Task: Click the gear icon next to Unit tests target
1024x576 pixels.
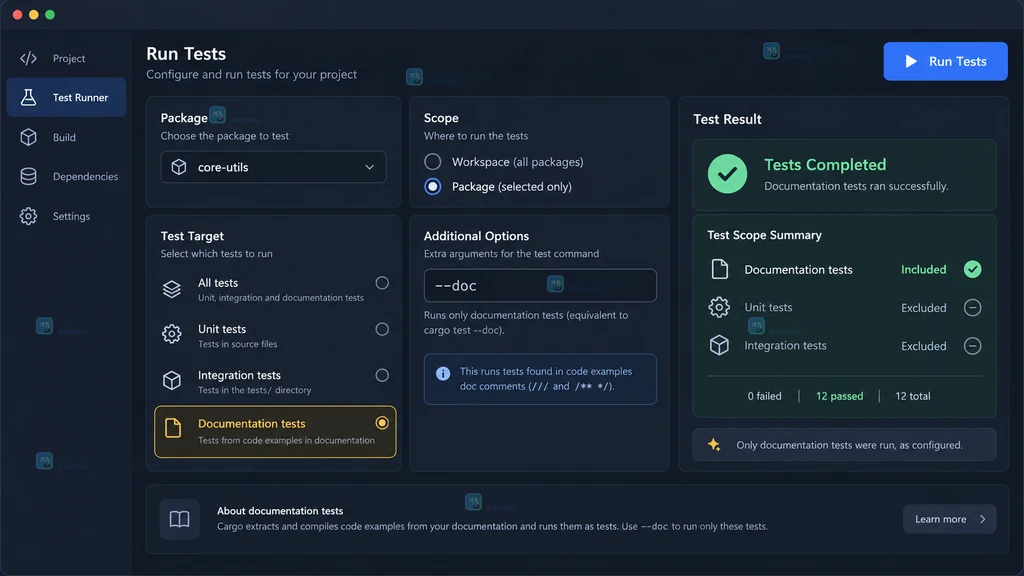Action: pyautogui.click(x=172, y=334)
